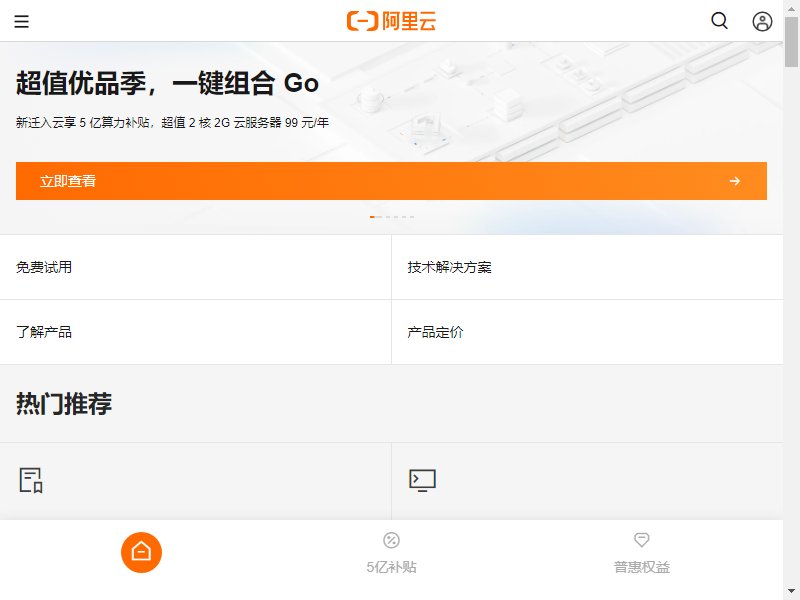Click the percent icon above 5亿补贴
800x600 pixels.
coord(391,540)
